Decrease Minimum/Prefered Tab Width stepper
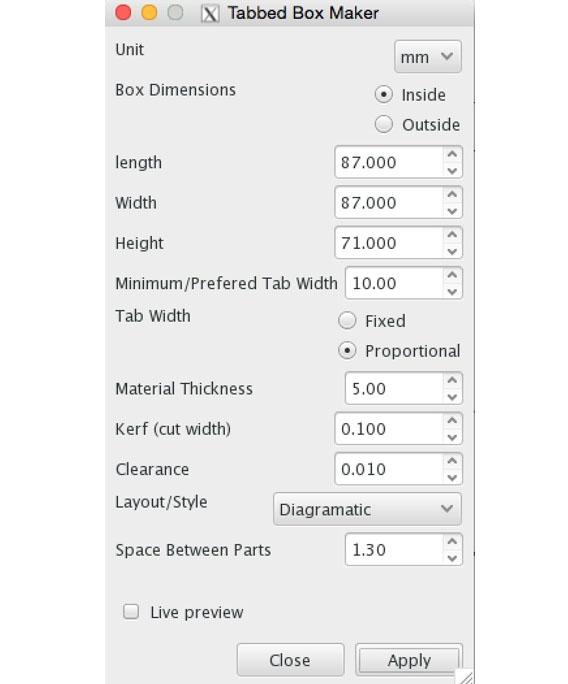Viewport: 568px width, 684px height. pos(452,292)
